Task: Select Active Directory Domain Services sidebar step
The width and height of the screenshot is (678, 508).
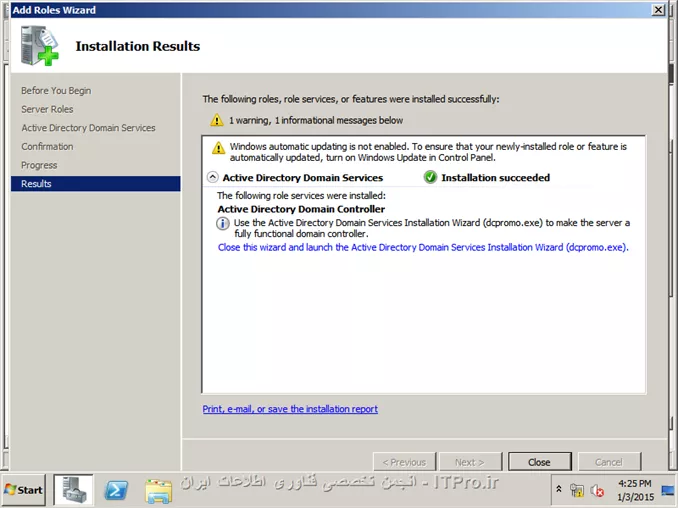Action: [x=88, y=128]
